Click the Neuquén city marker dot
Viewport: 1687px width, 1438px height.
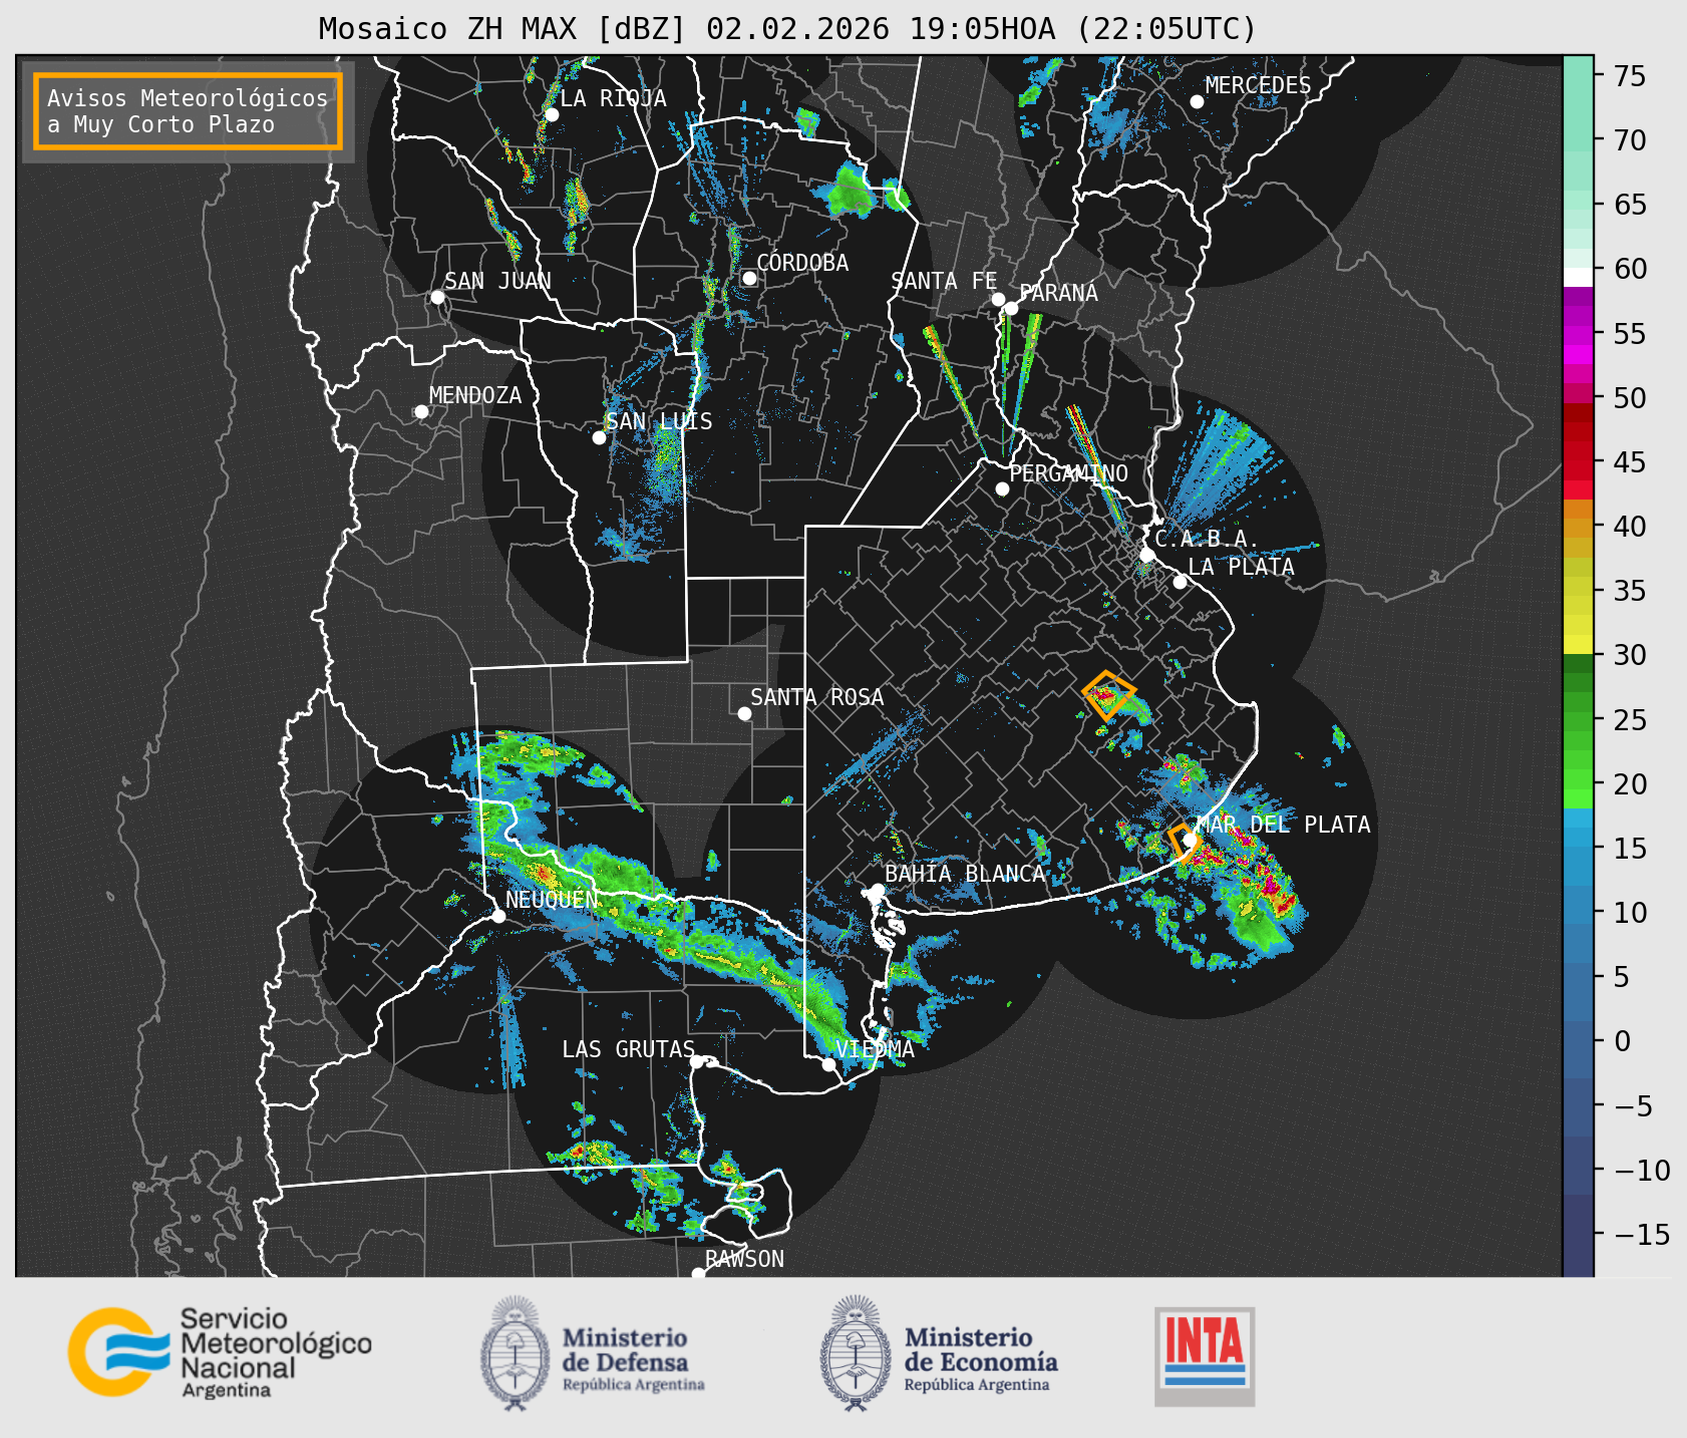pos(498,916)
